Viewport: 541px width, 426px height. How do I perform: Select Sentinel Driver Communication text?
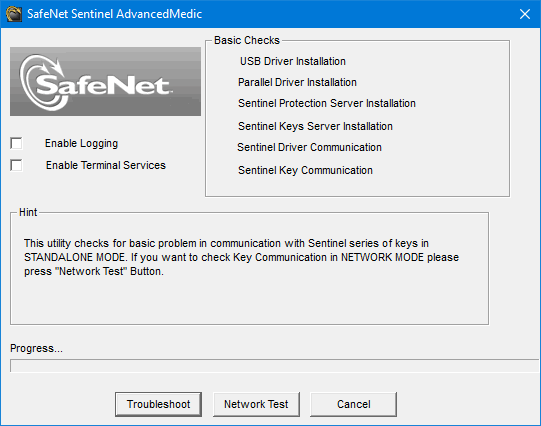coord(309,147)
